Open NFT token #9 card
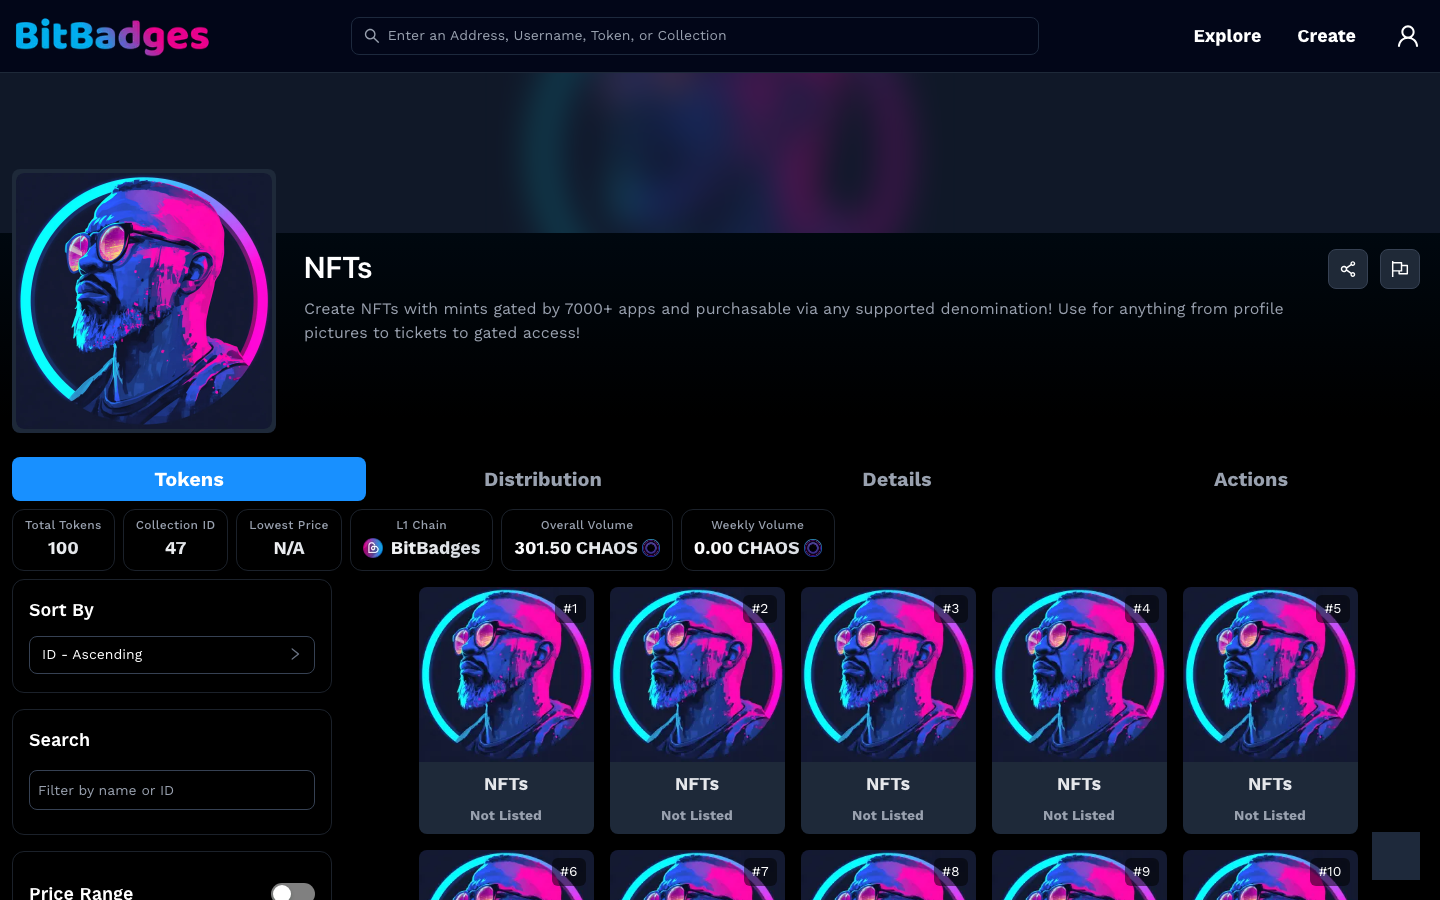1440x900 pixels. 1079,876
